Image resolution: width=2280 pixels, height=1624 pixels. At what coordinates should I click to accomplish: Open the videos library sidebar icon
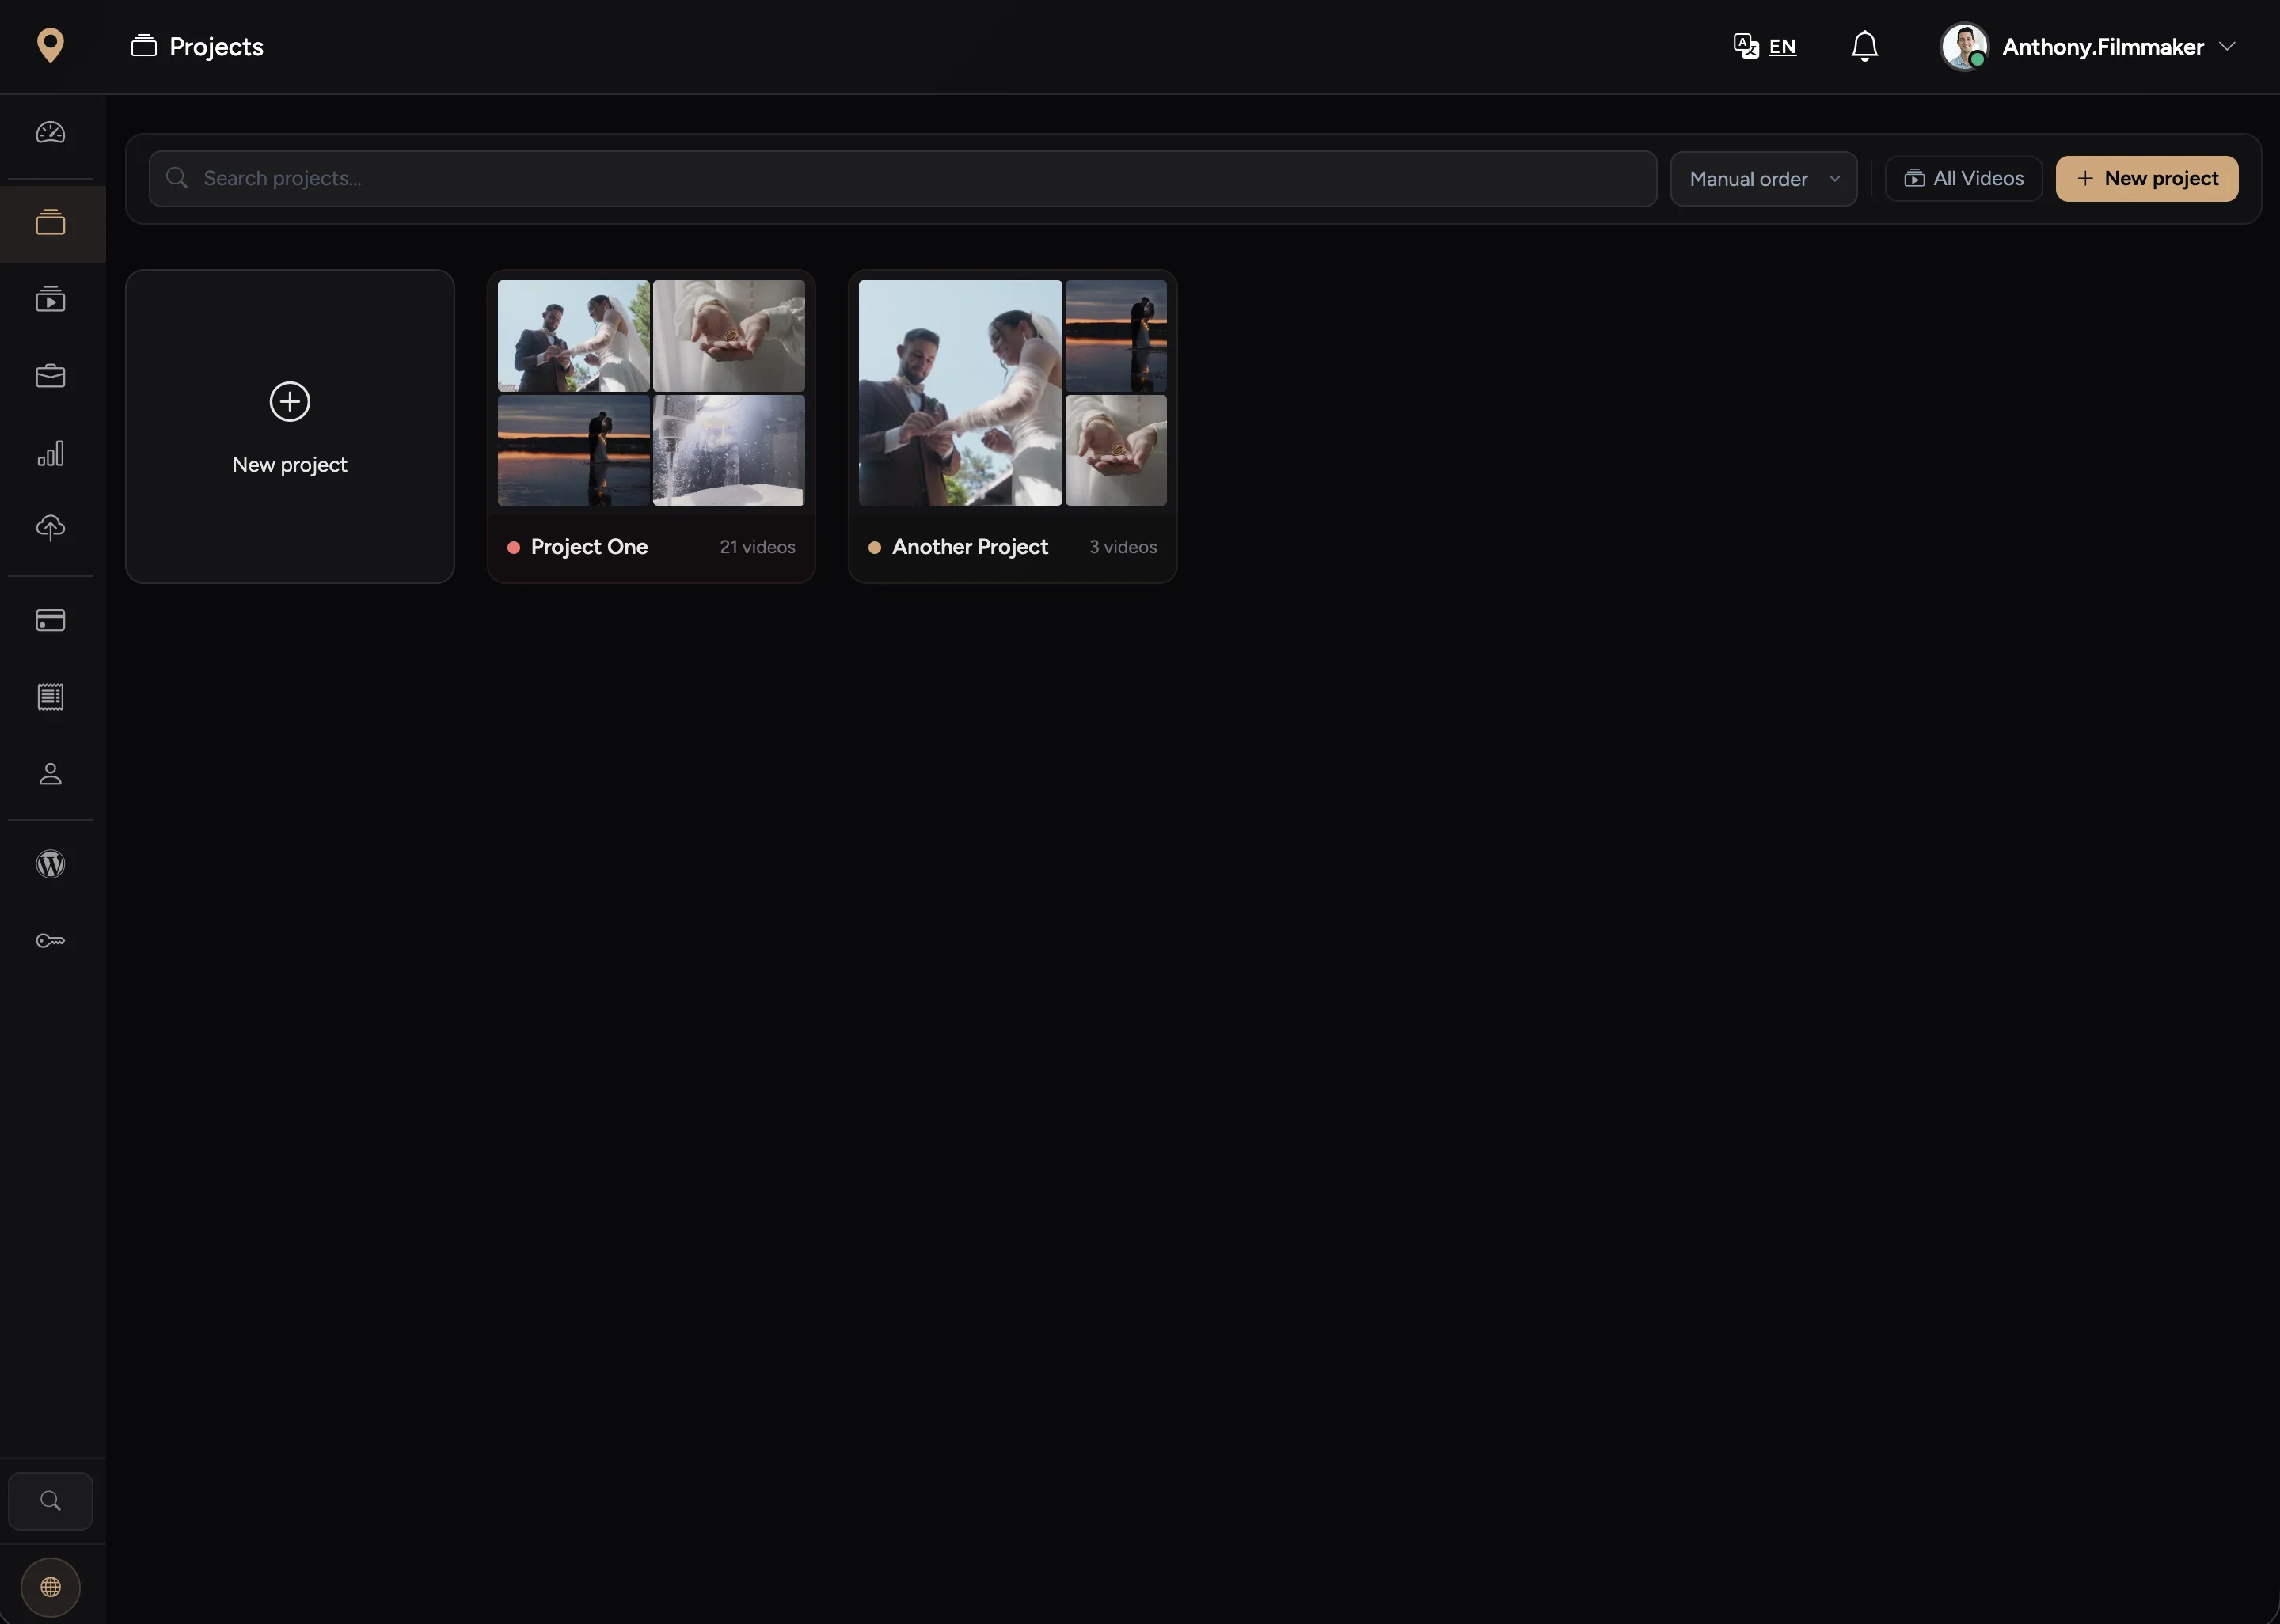pos(50,299)
